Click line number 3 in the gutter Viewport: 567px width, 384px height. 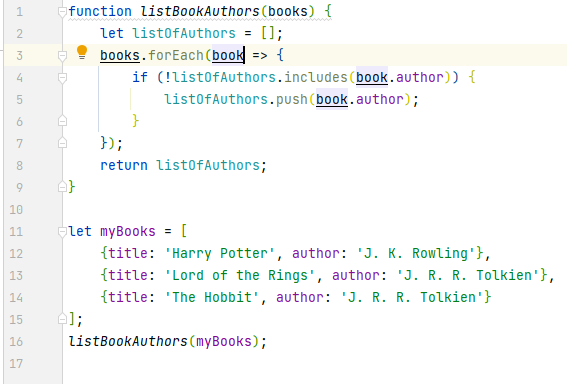(x=20, y=56)
